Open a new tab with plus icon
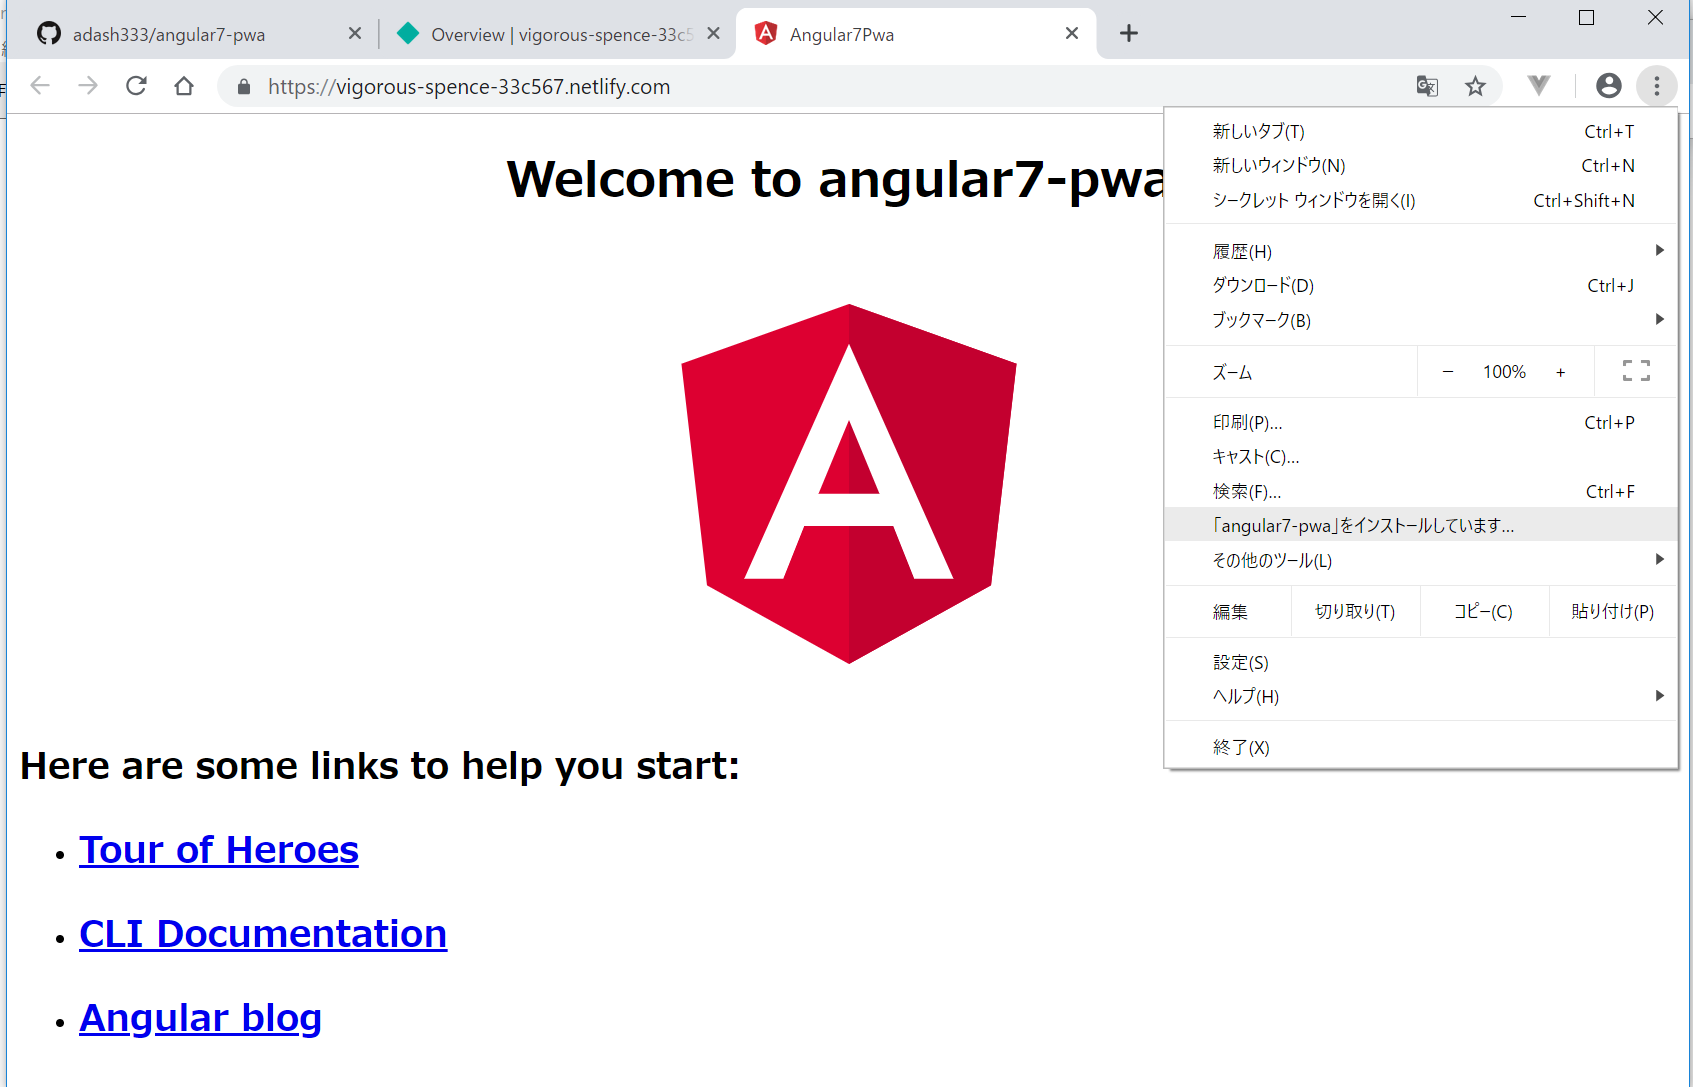Viewport: 1693px width, 1087px height. coord(1129,34)
